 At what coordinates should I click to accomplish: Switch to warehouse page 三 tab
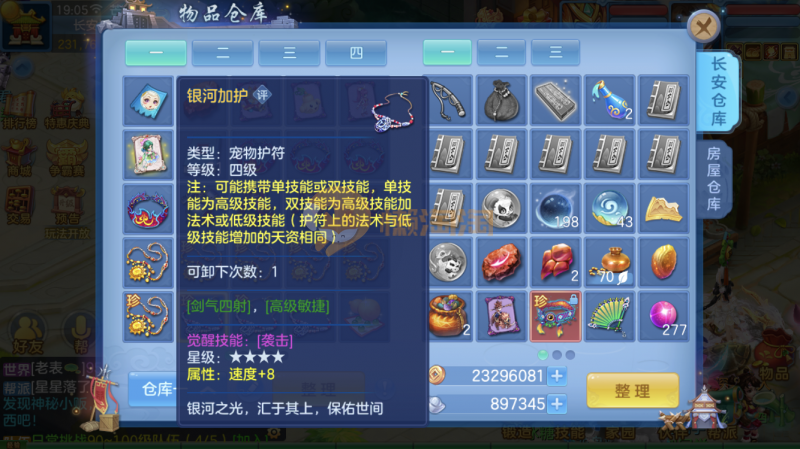click(x=555, y=52)
